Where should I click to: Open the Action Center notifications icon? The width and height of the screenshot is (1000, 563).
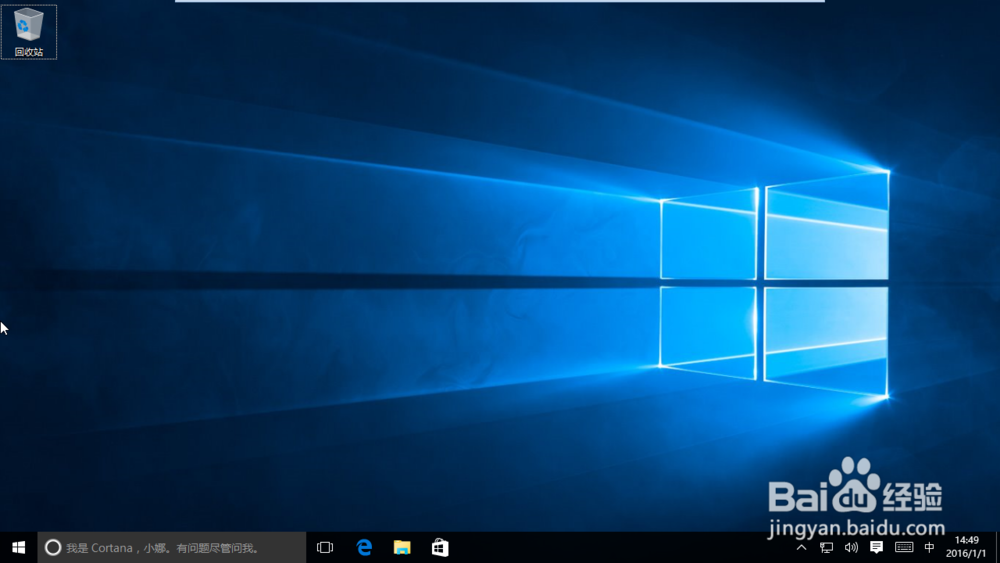pyautogui.click(x=877, y=548)
